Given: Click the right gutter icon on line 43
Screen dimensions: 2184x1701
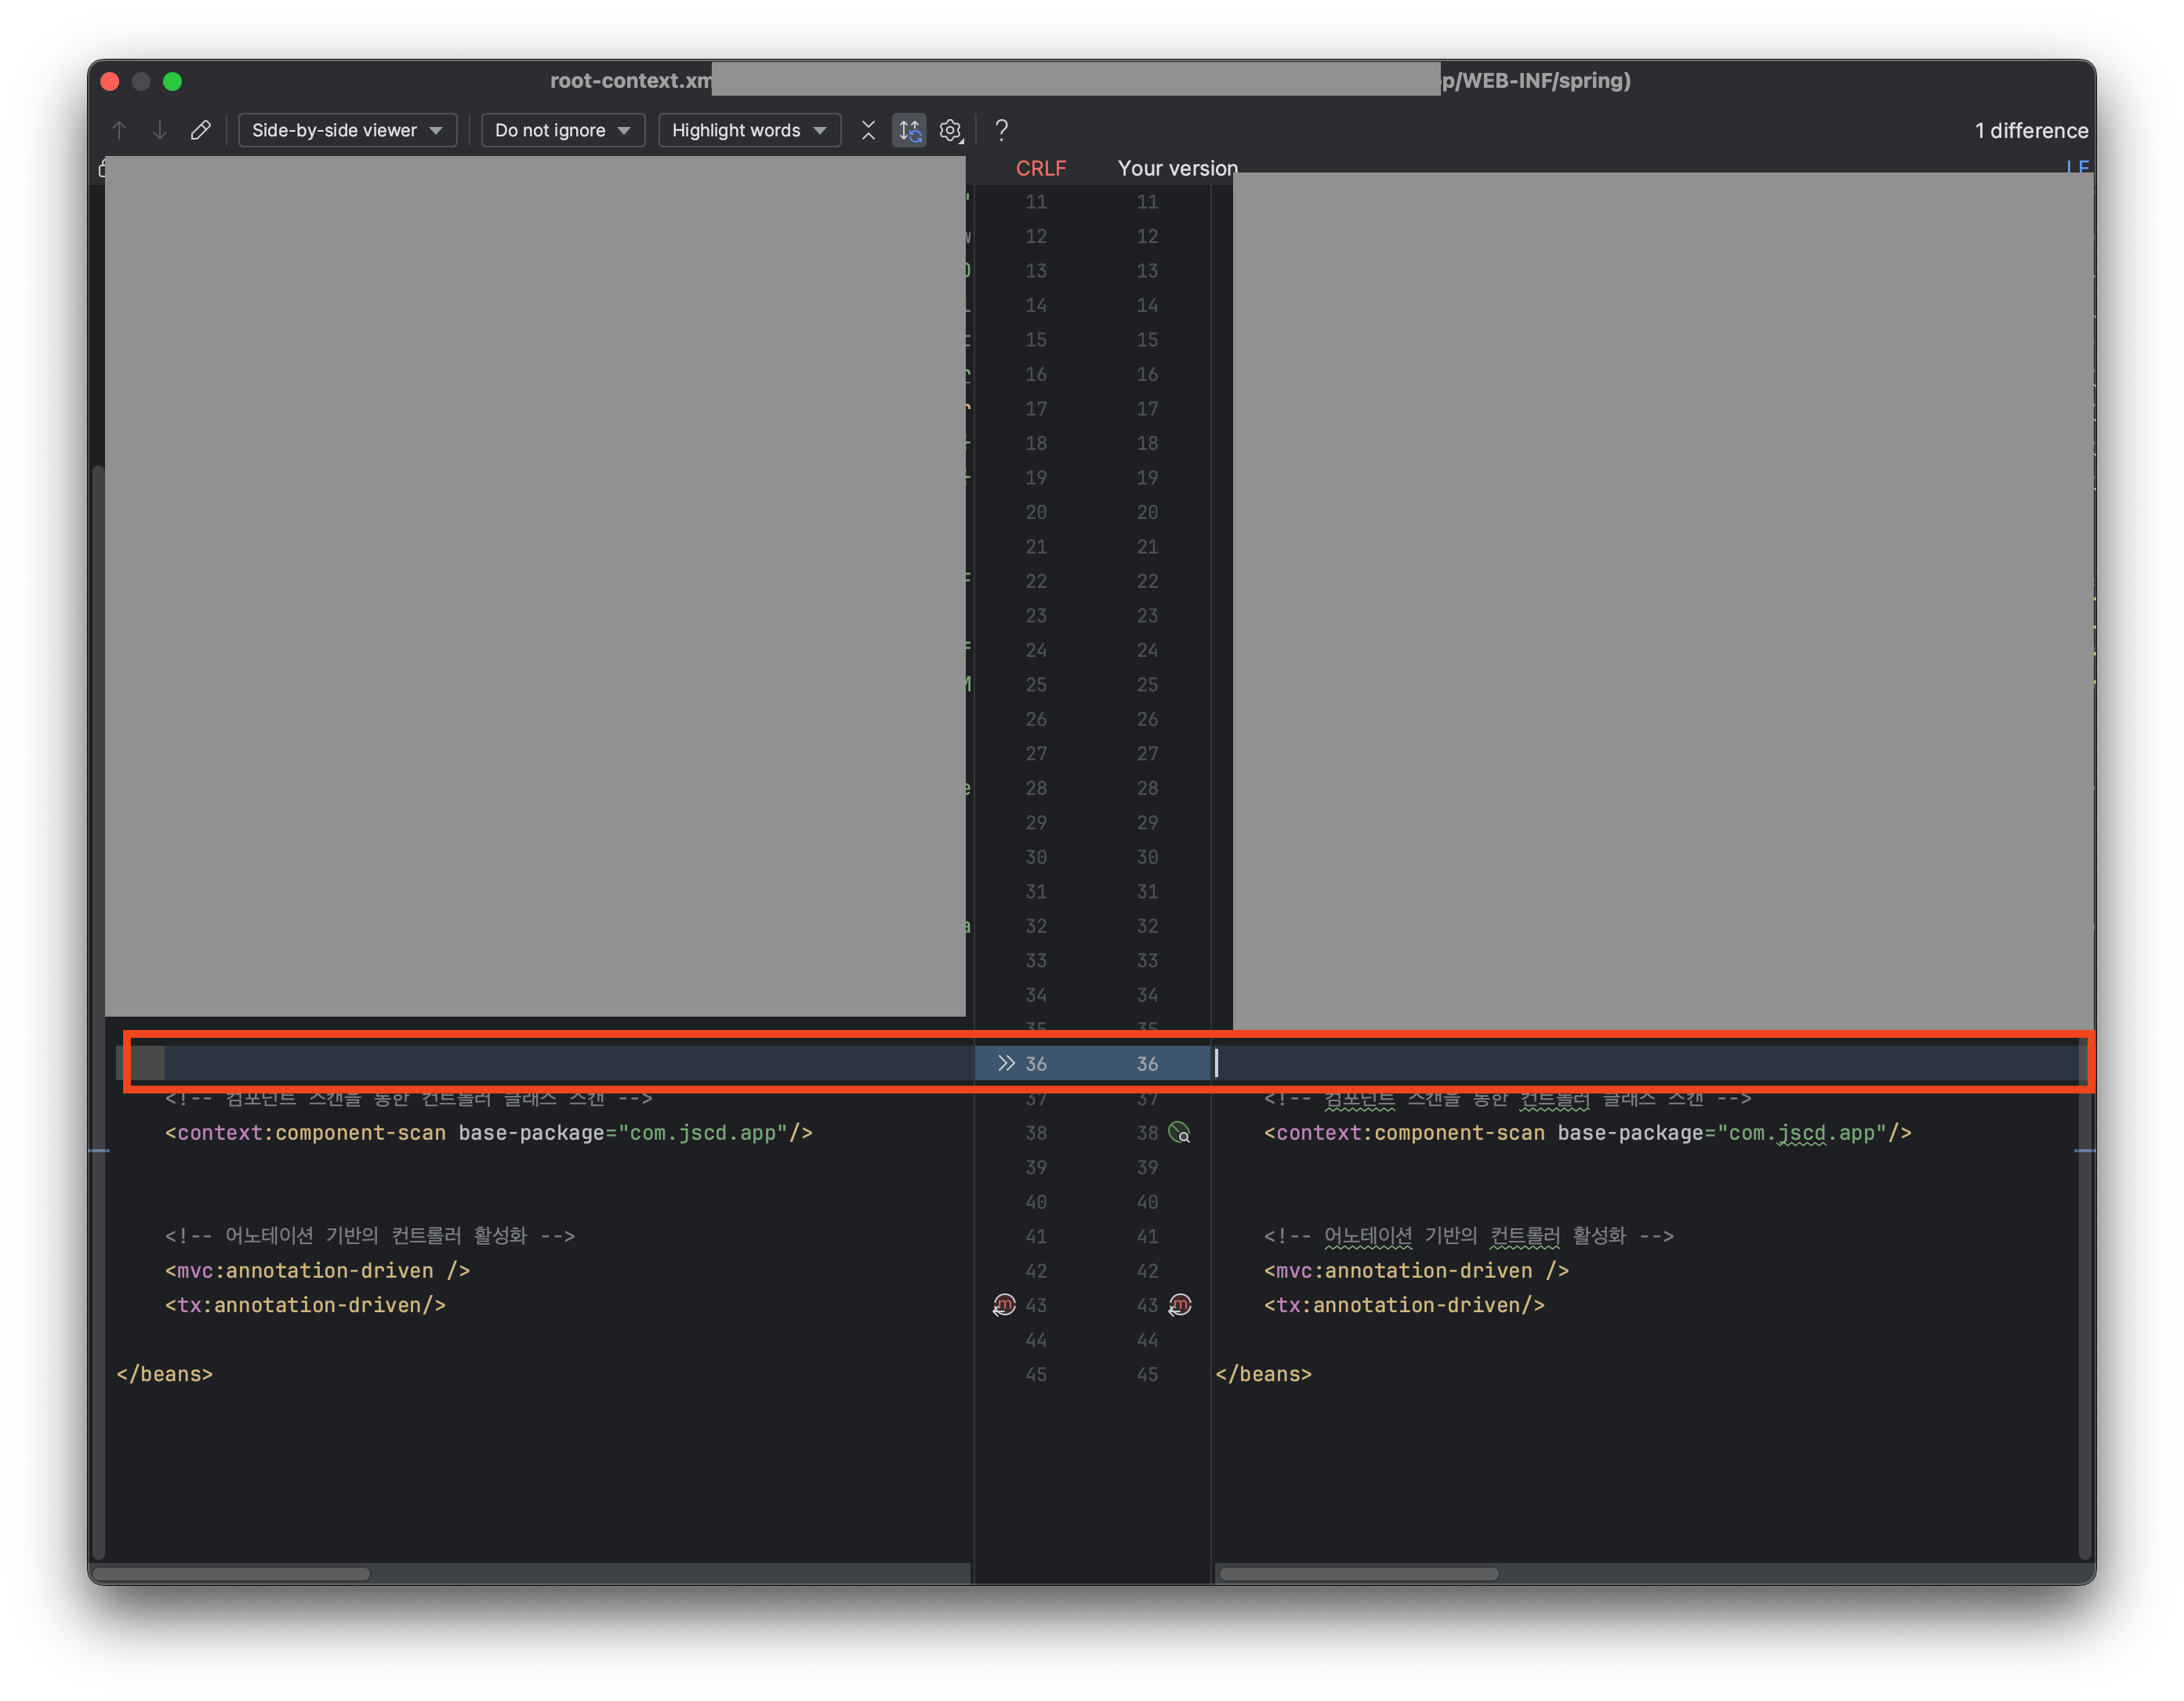Looking at the screenshot, I should 1180,1305.
